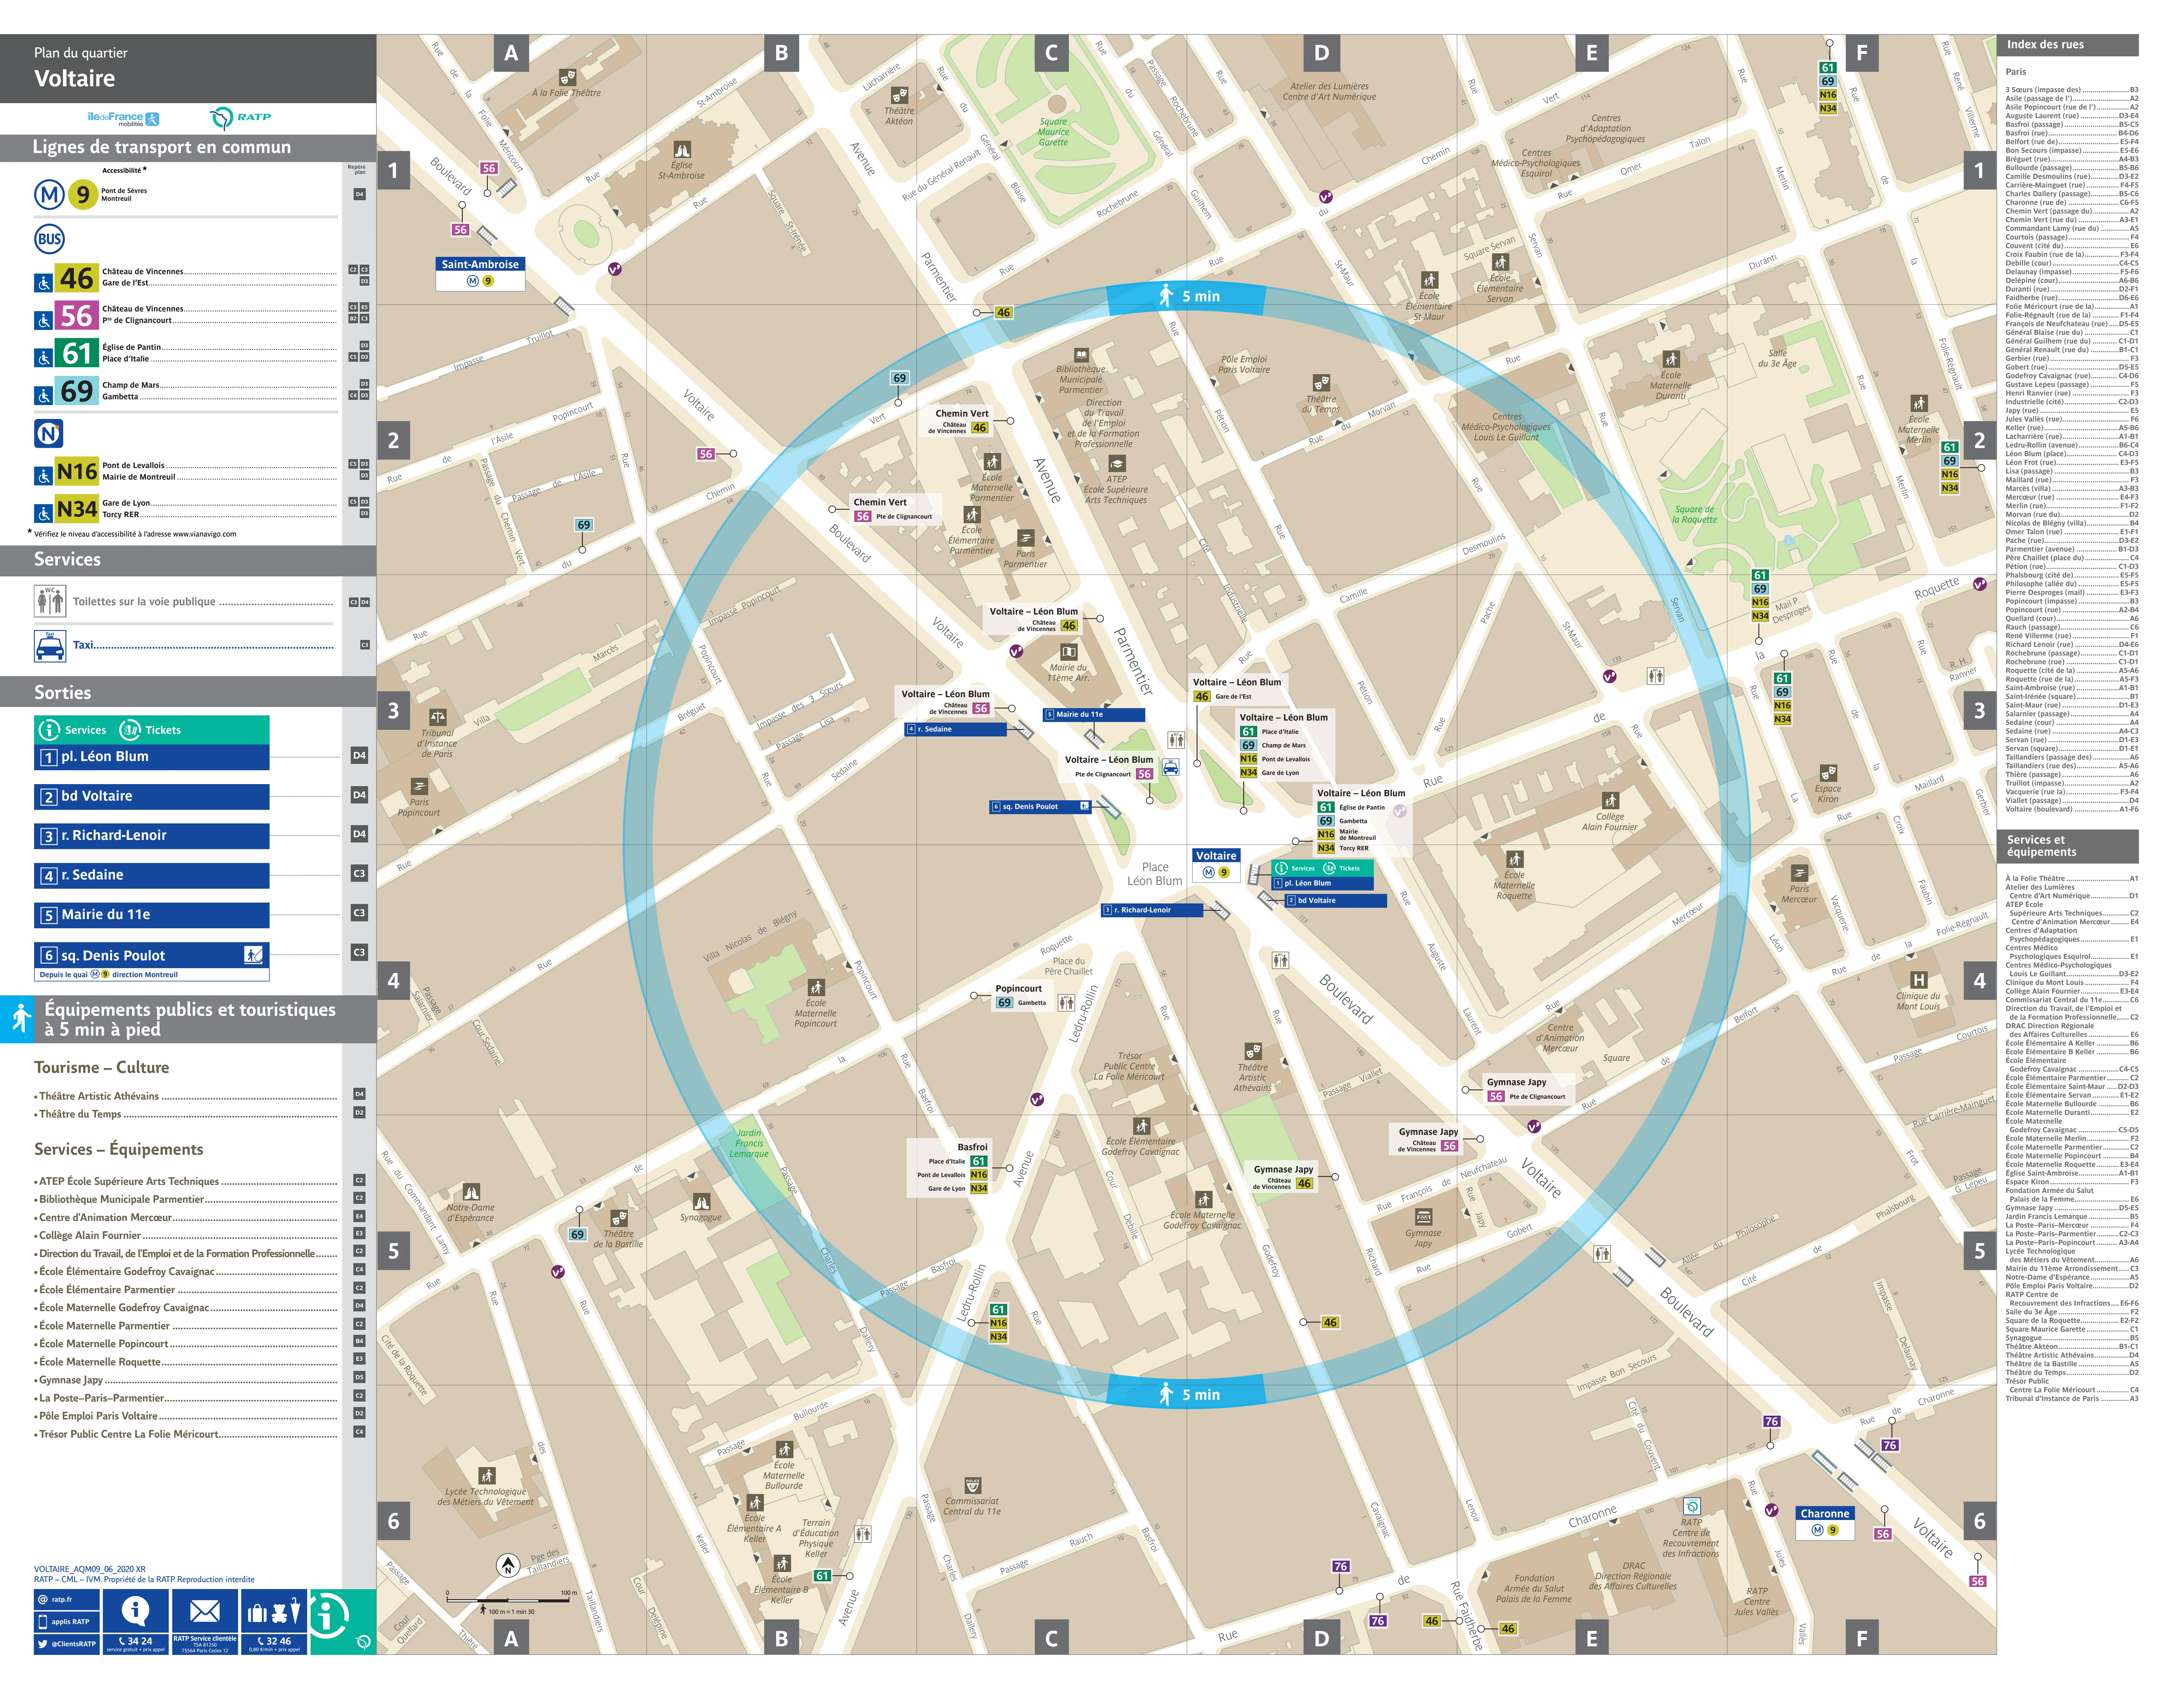
Task: Select exit 4 r. Sedaine in Sorties list
Action: (x=152, y=875)
